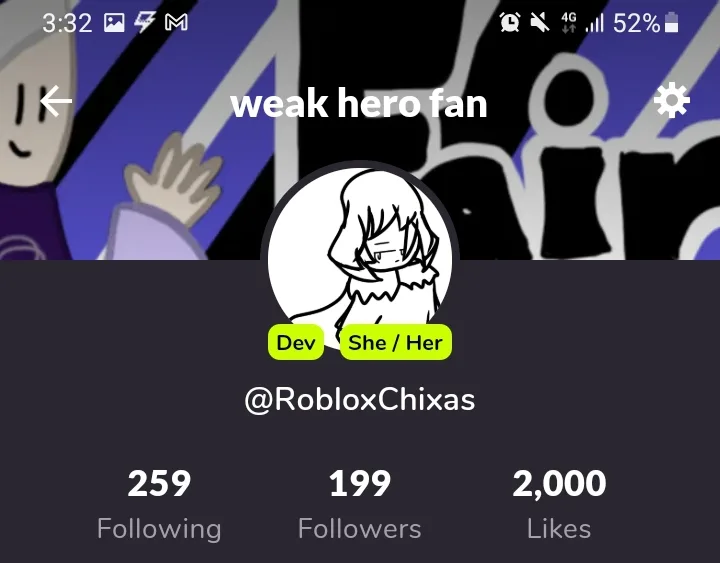Open the circular profile avatar picture
Viewport: 720px width, 563px height.
pos(360,255)
